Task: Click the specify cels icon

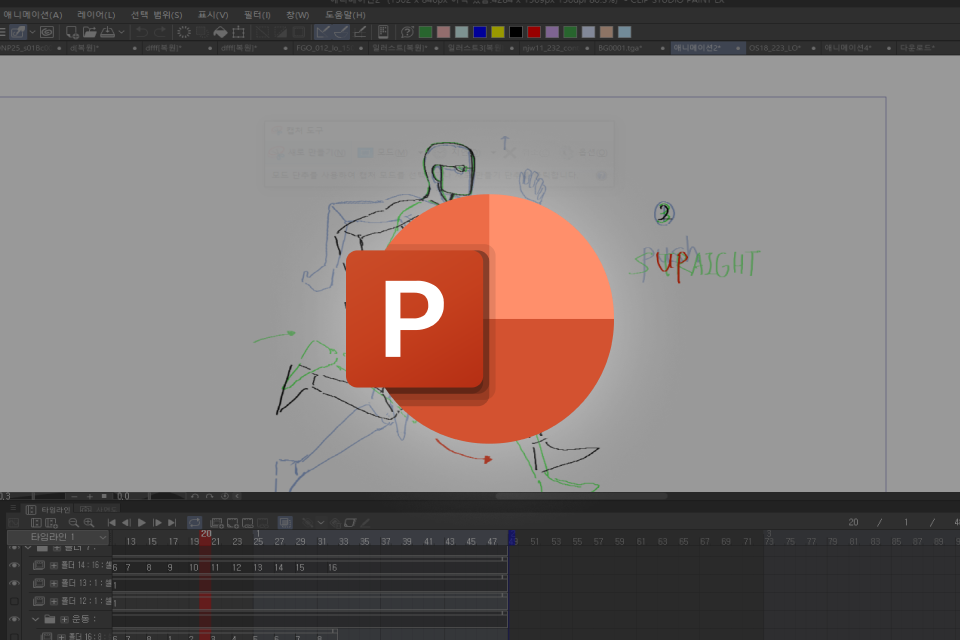Action: click(247, 522)
